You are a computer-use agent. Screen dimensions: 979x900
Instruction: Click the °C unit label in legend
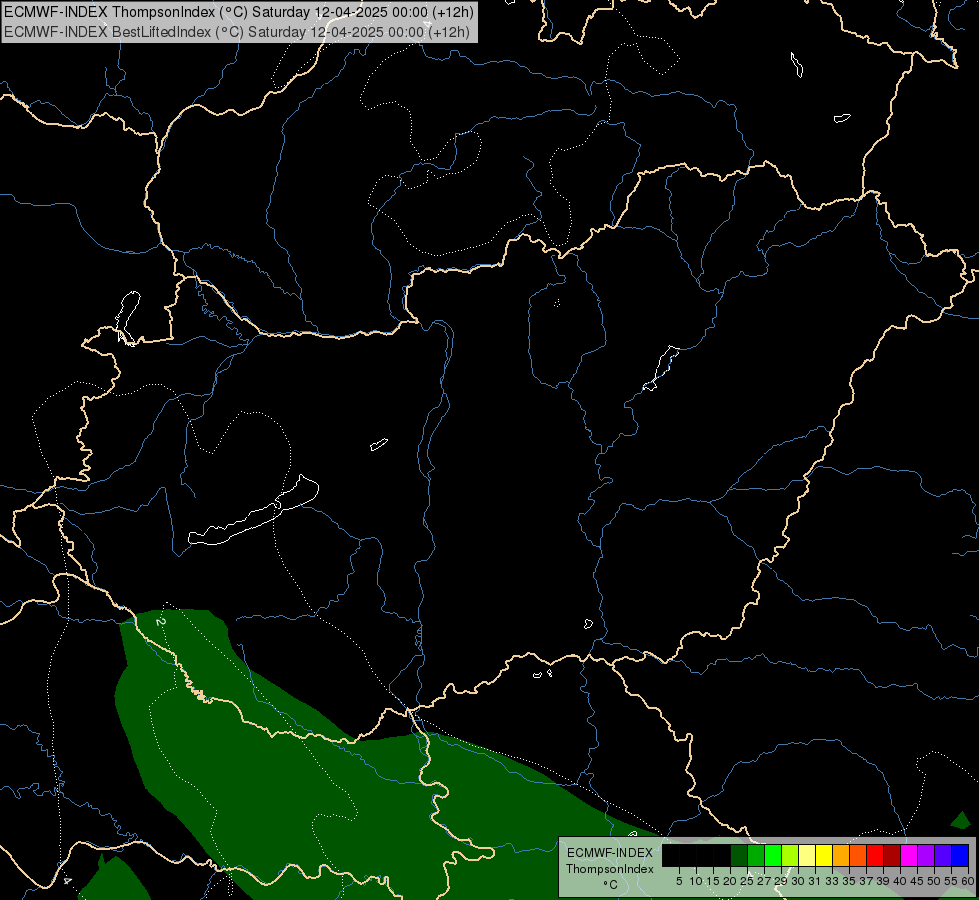(x=611, y=884)
